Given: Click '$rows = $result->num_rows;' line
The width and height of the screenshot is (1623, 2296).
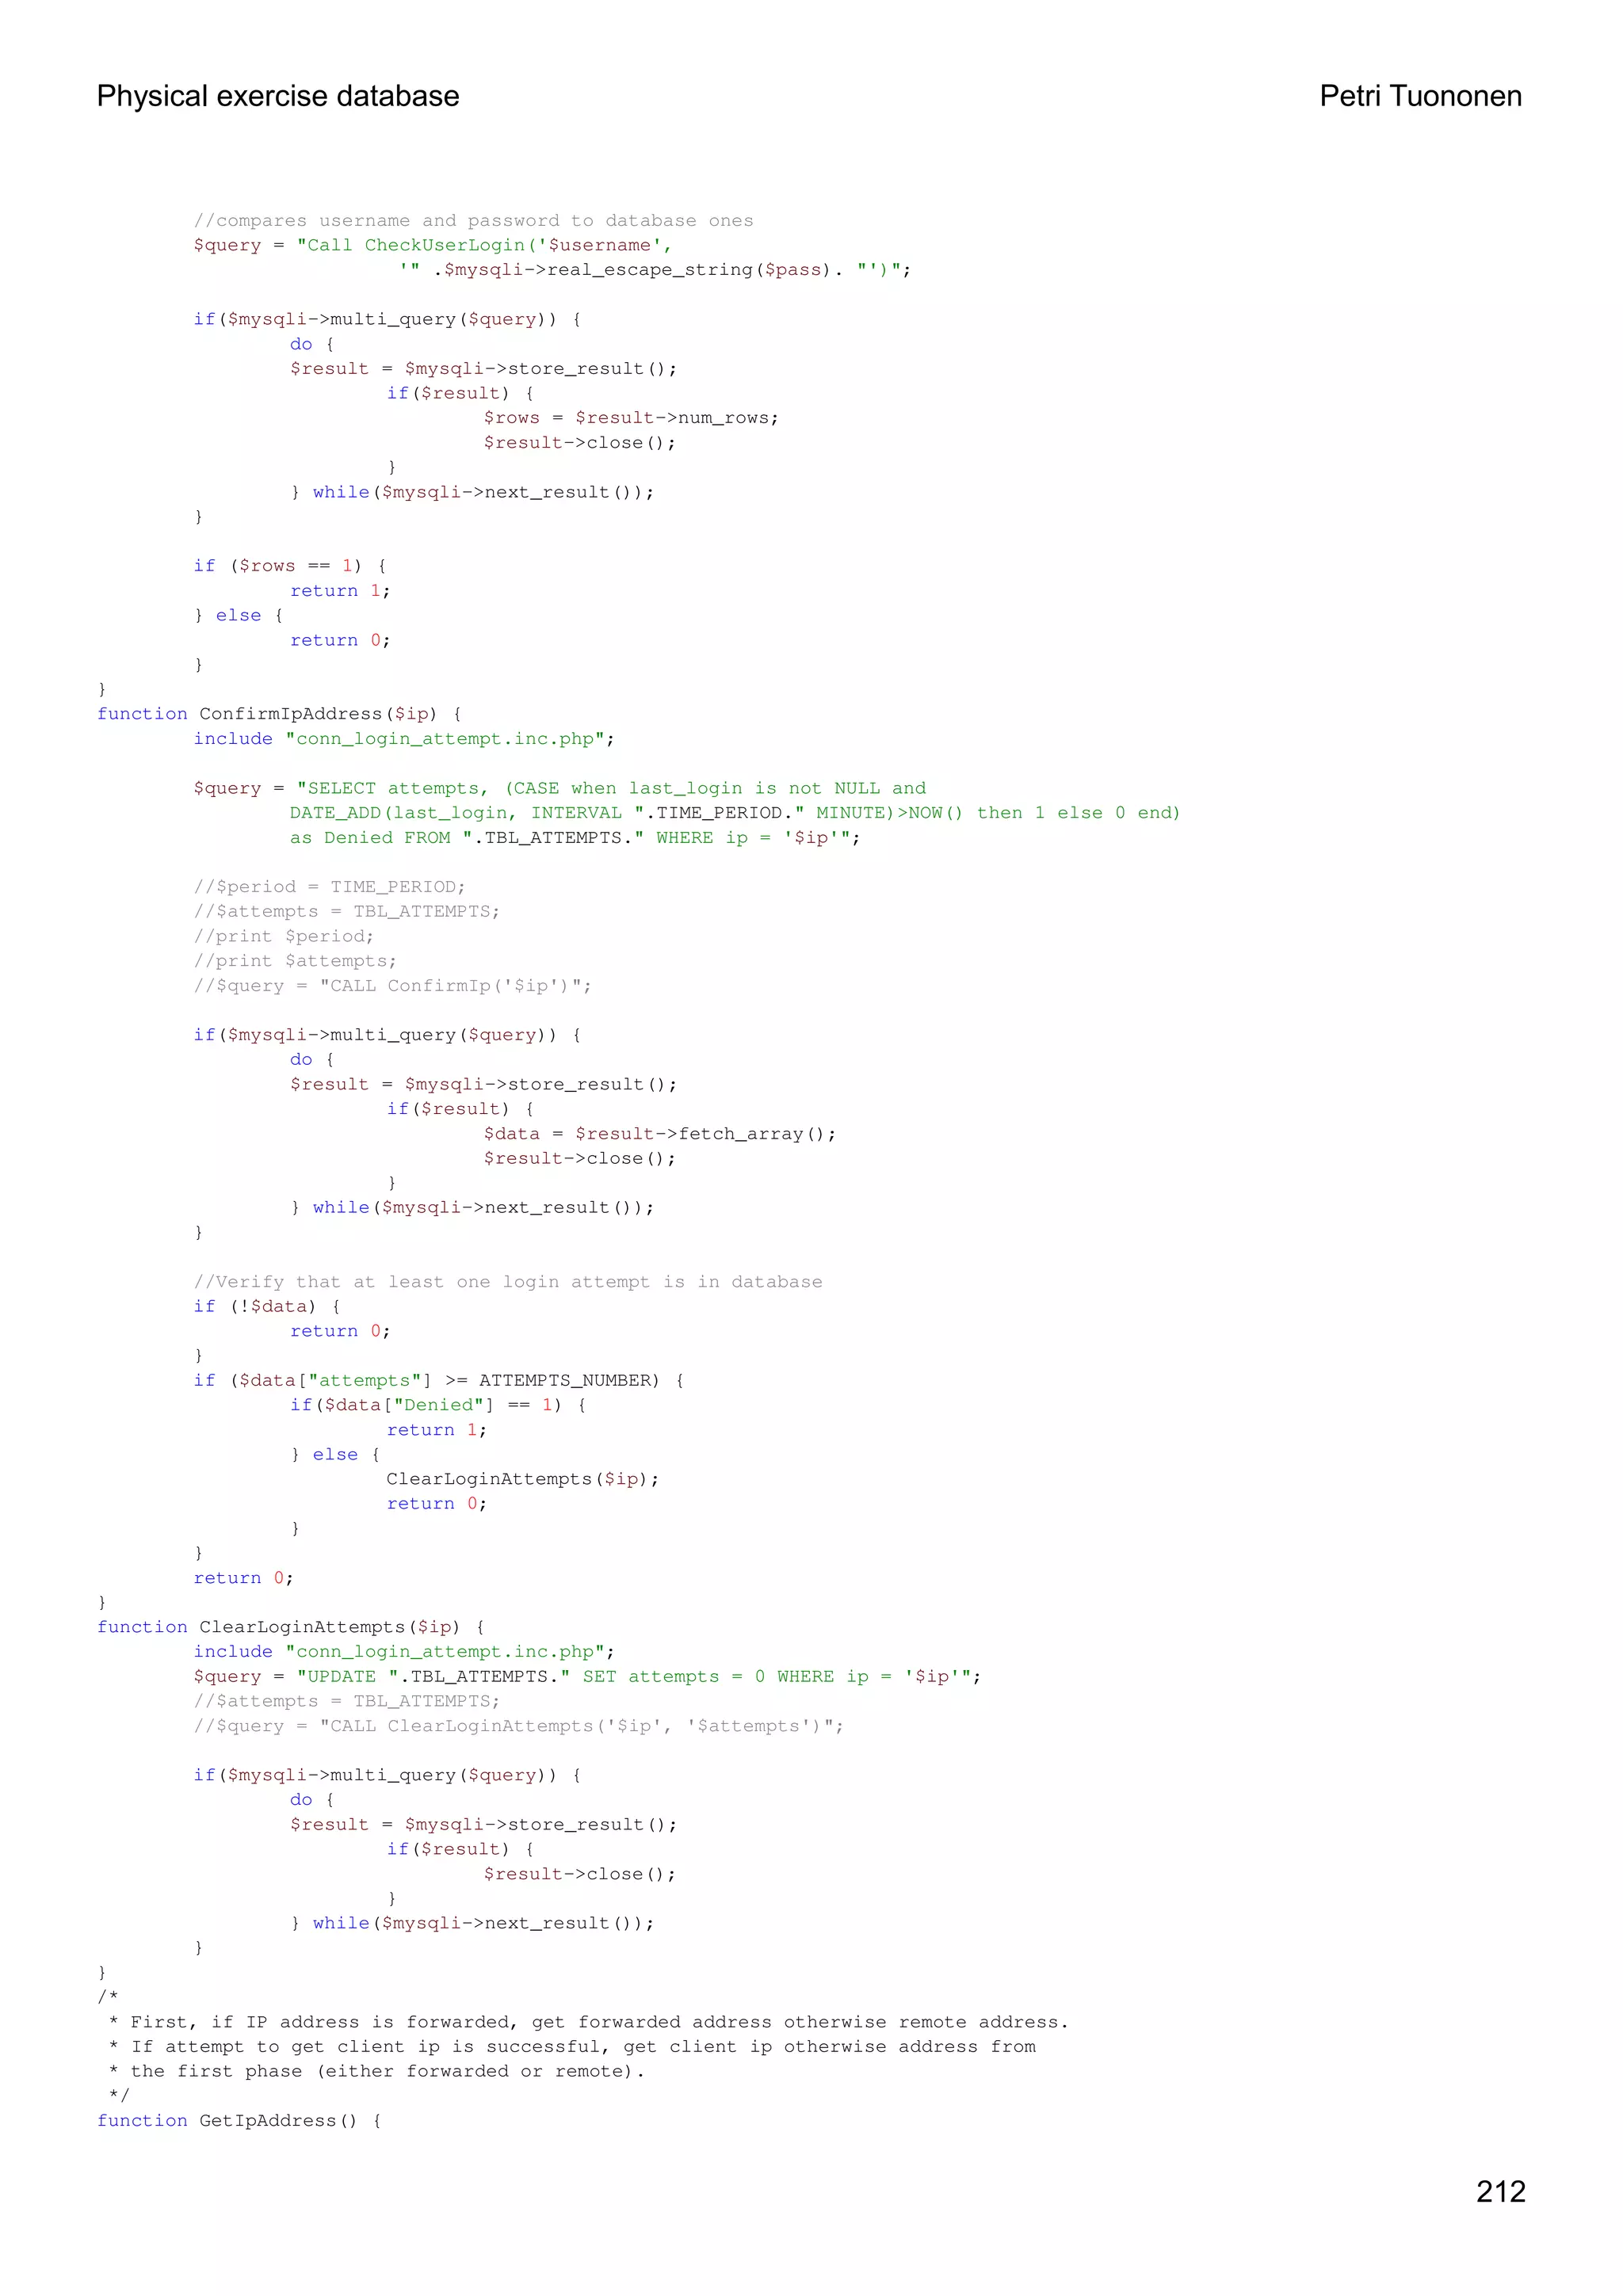Looking at the screenshot, I should click(x=631, y=418).
